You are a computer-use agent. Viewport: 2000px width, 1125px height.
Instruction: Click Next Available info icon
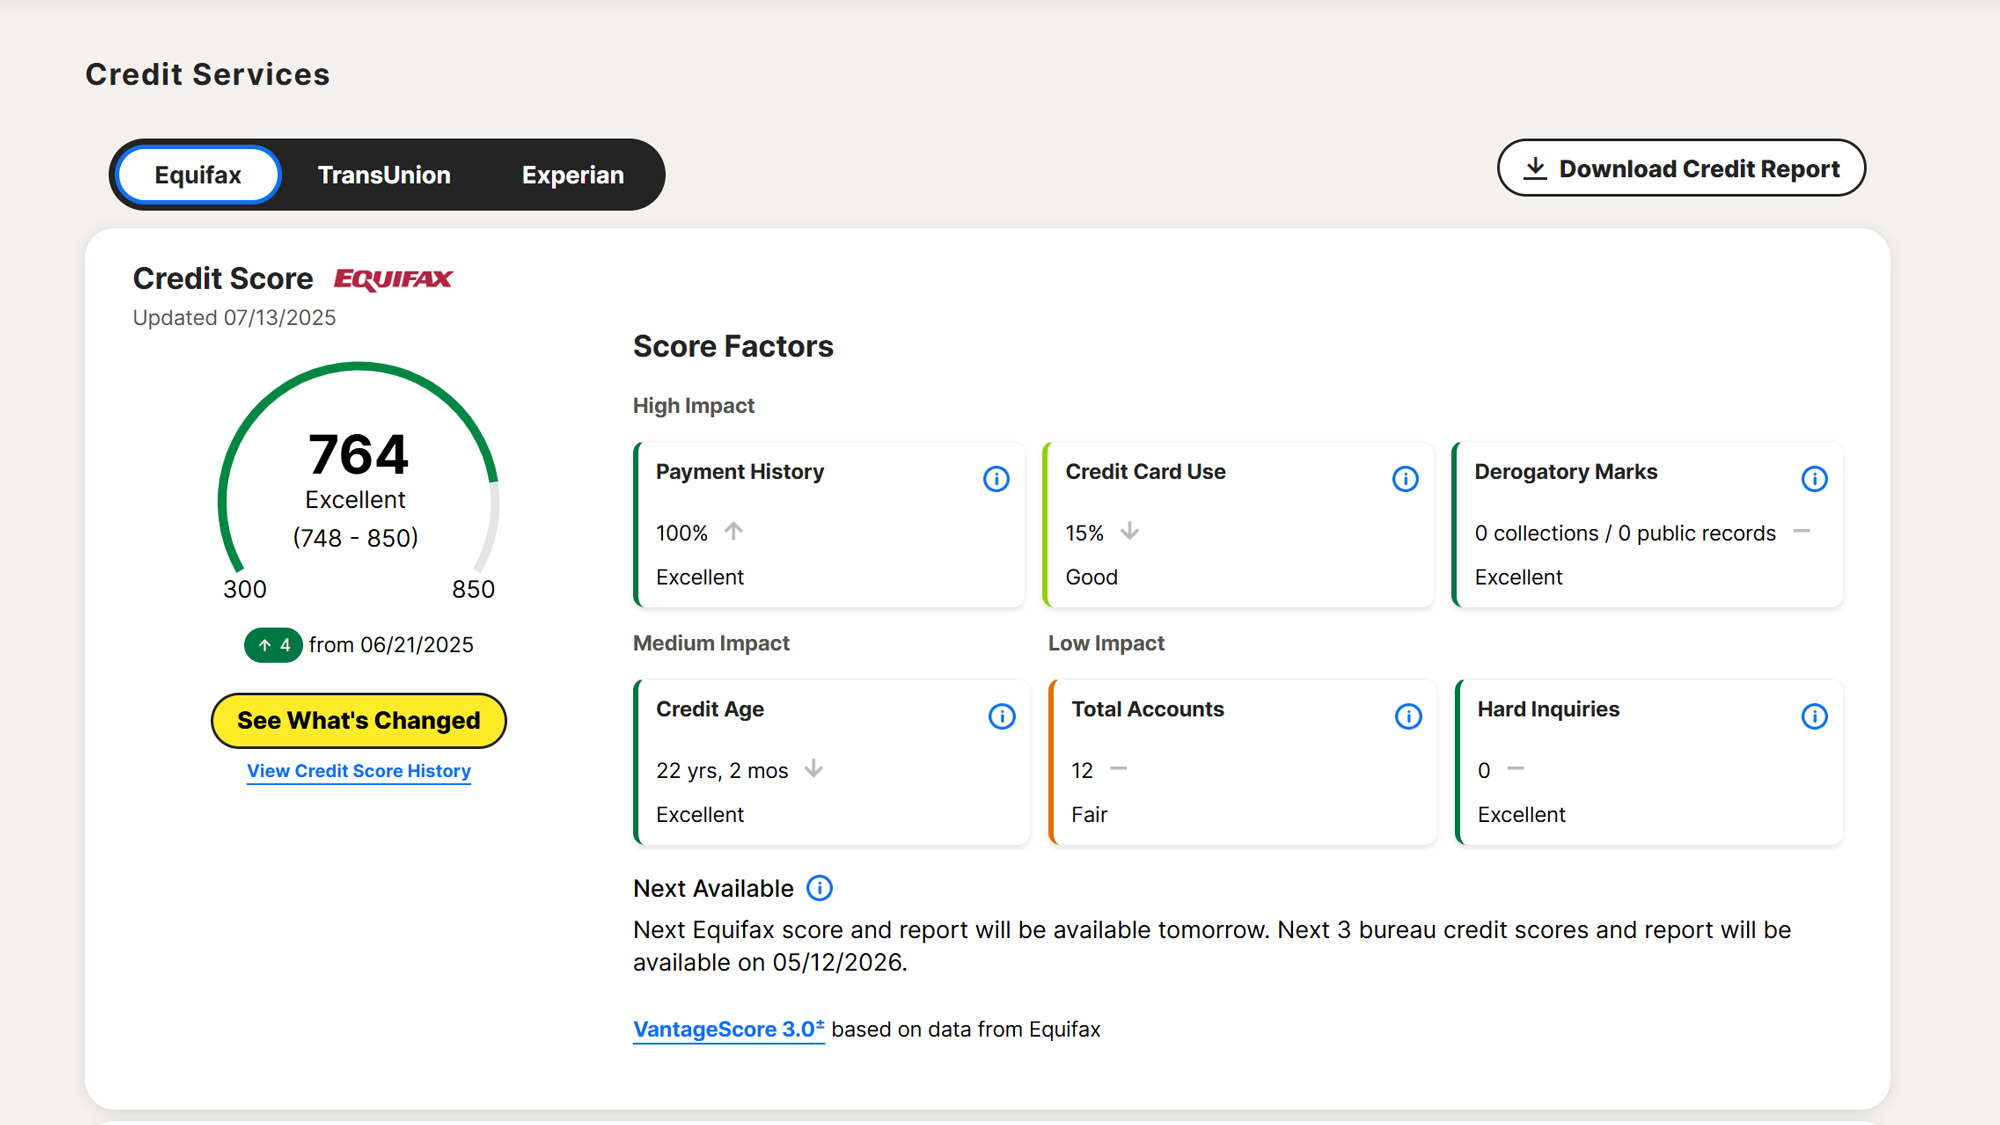coord(819,888)
